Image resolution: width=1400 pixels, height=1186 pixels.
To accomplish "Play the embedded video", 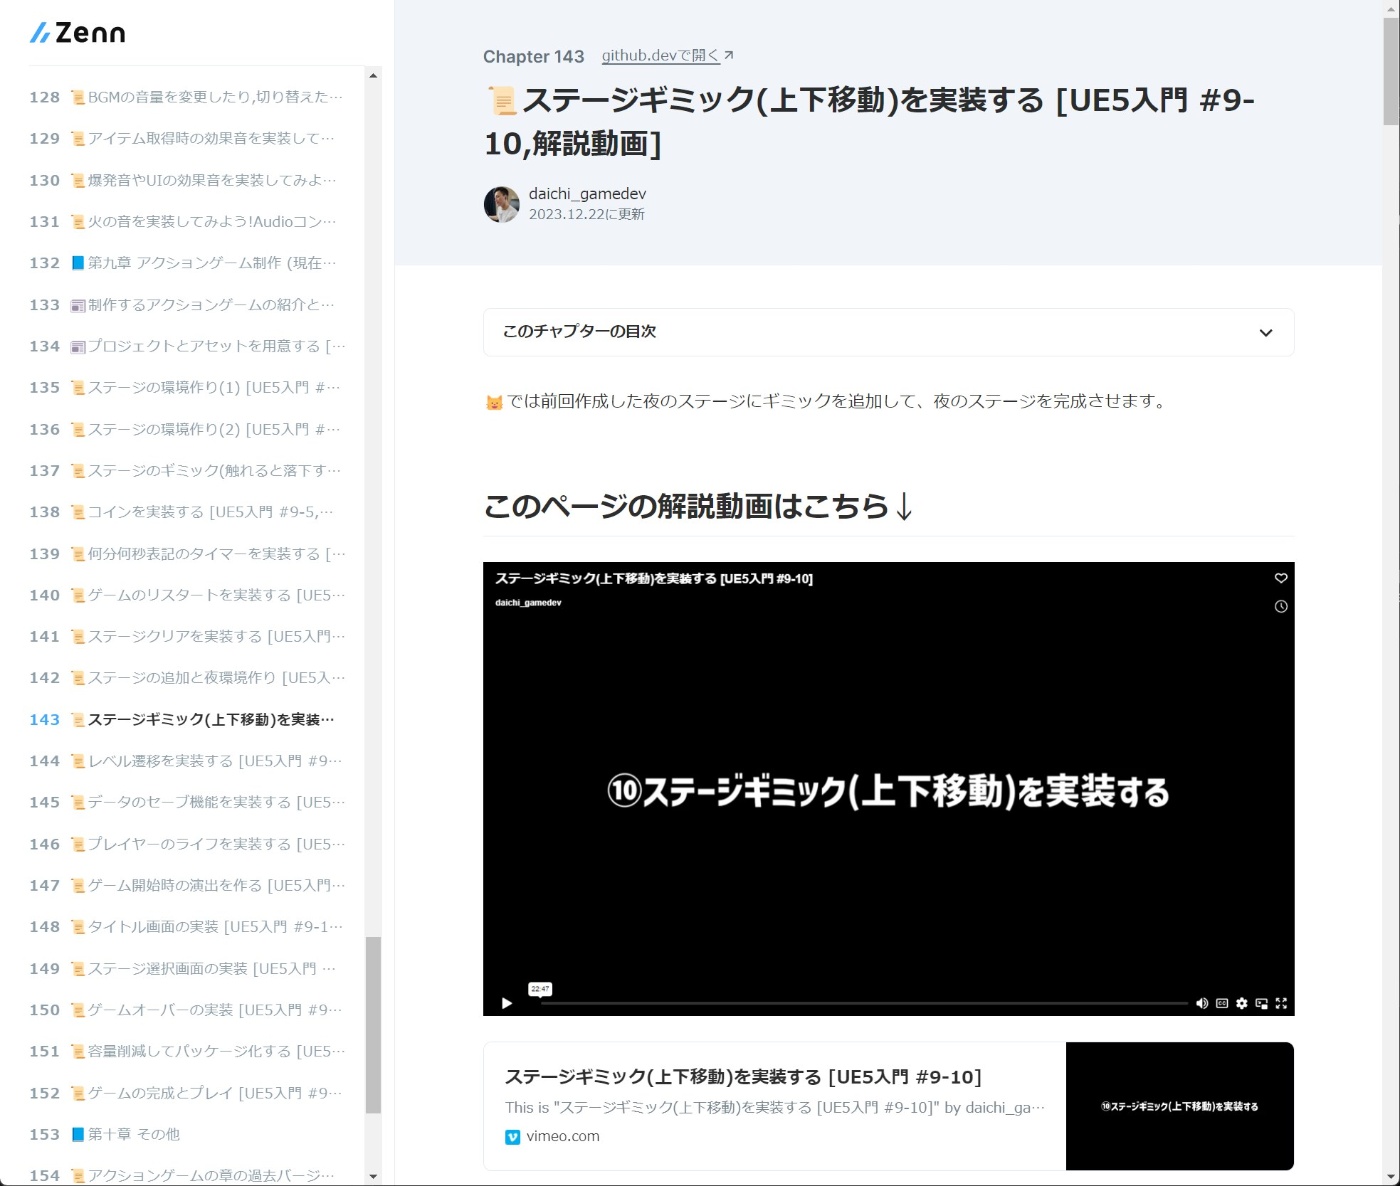I will 507,1003.
